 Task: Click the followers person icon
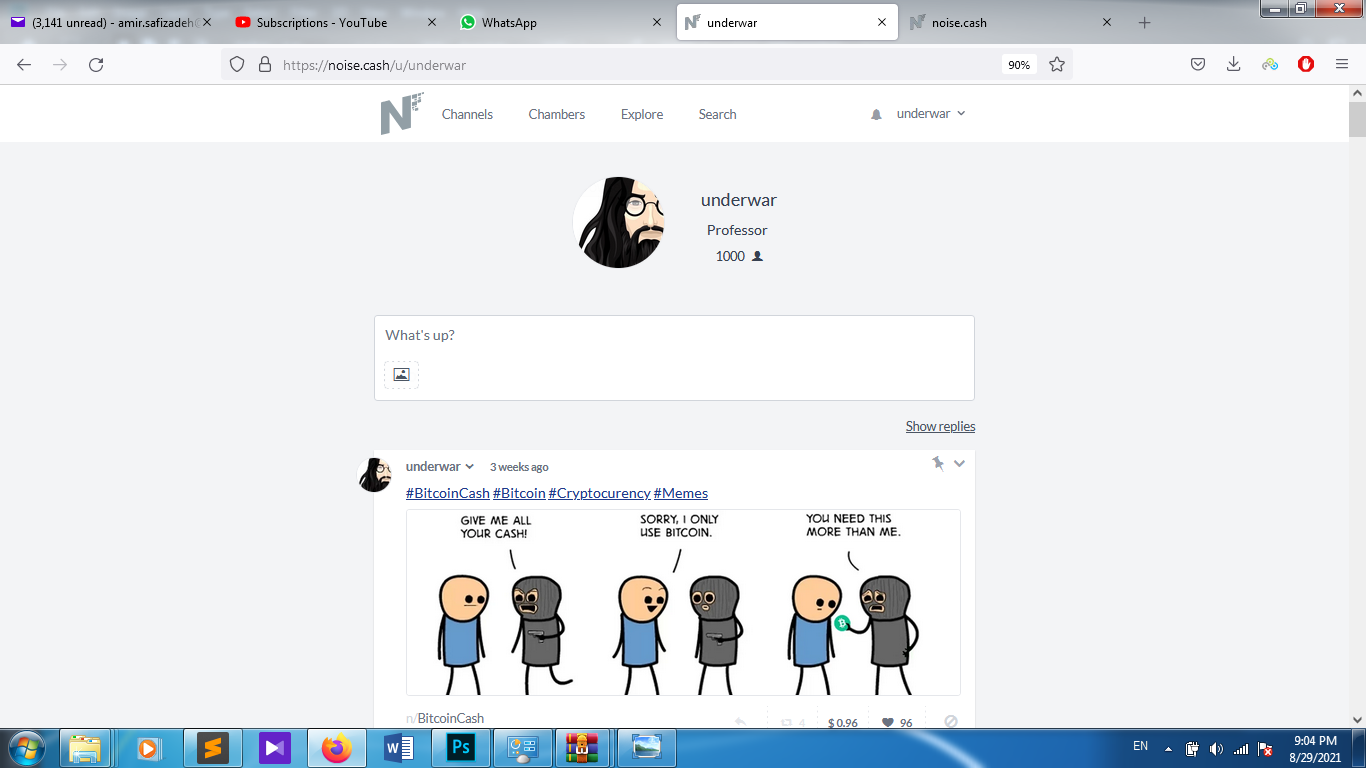pyautogui.click(x=757, y=257)
